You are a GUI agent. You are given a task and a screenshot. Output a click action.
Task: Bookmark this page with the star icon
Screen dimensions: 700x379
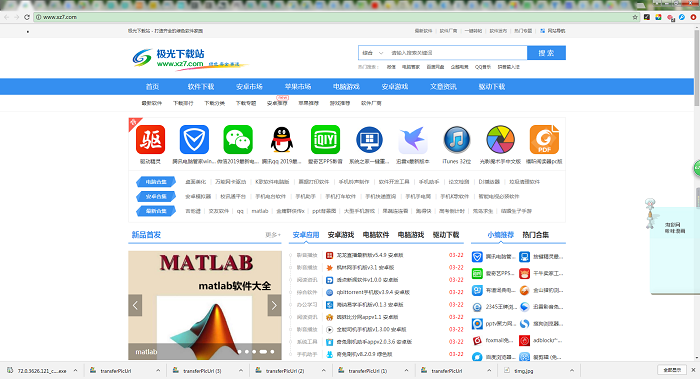pyautogui.click(x=635, y=17)
